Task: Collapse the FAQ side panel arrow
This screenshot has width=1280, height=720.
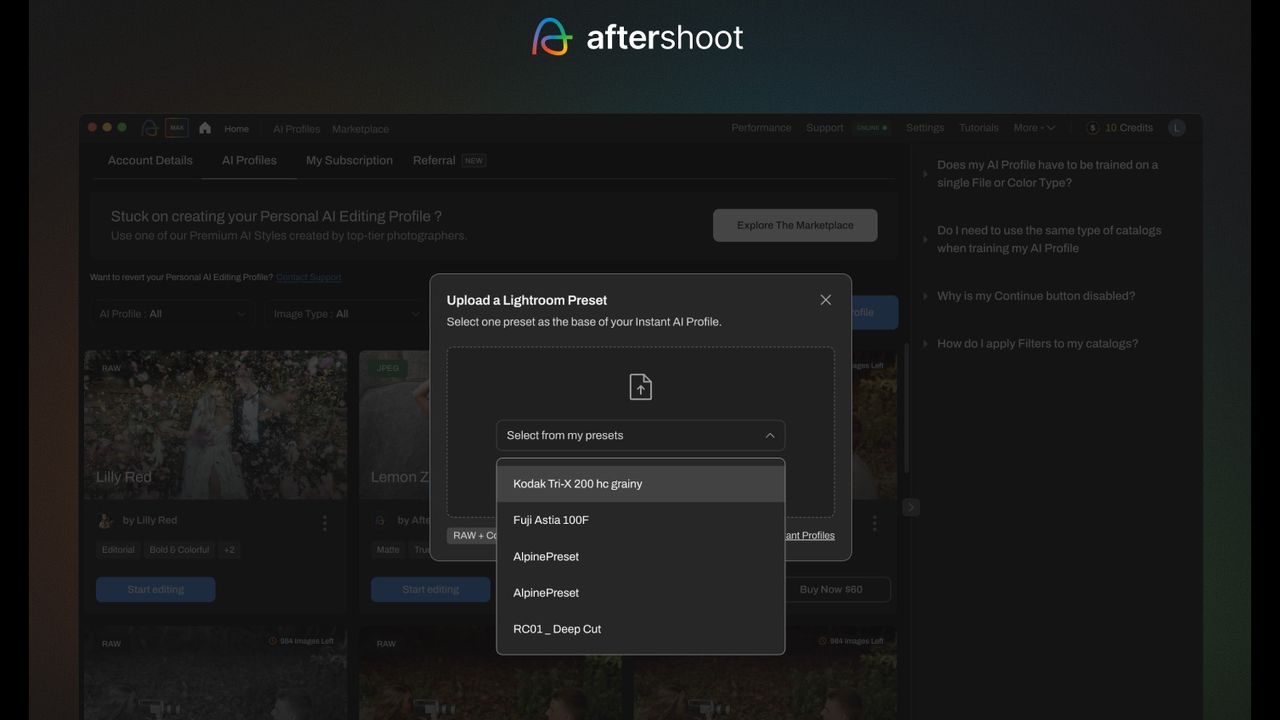Action: click(910, 507)
